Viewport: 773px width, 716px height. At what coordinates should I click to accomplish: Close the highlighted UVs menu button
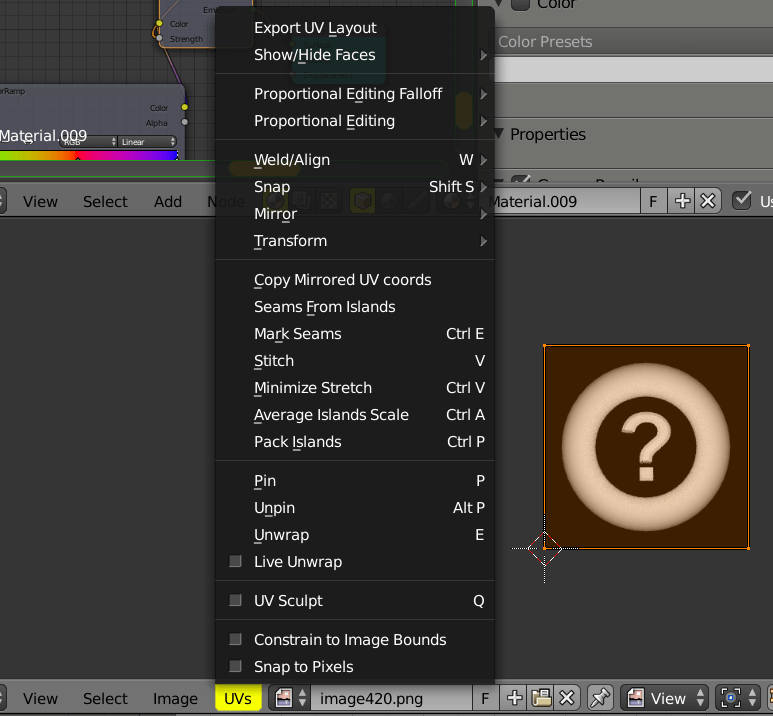pos(238,698)
